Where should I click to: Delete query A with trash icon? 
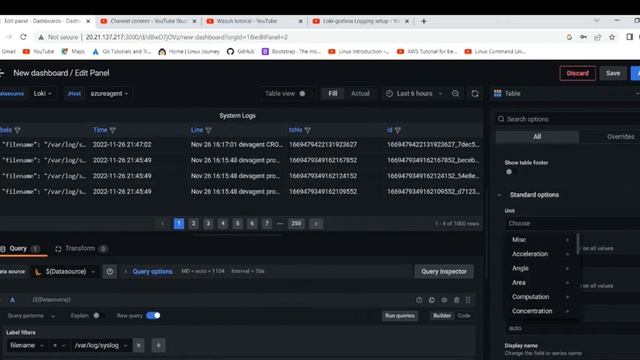456,300
